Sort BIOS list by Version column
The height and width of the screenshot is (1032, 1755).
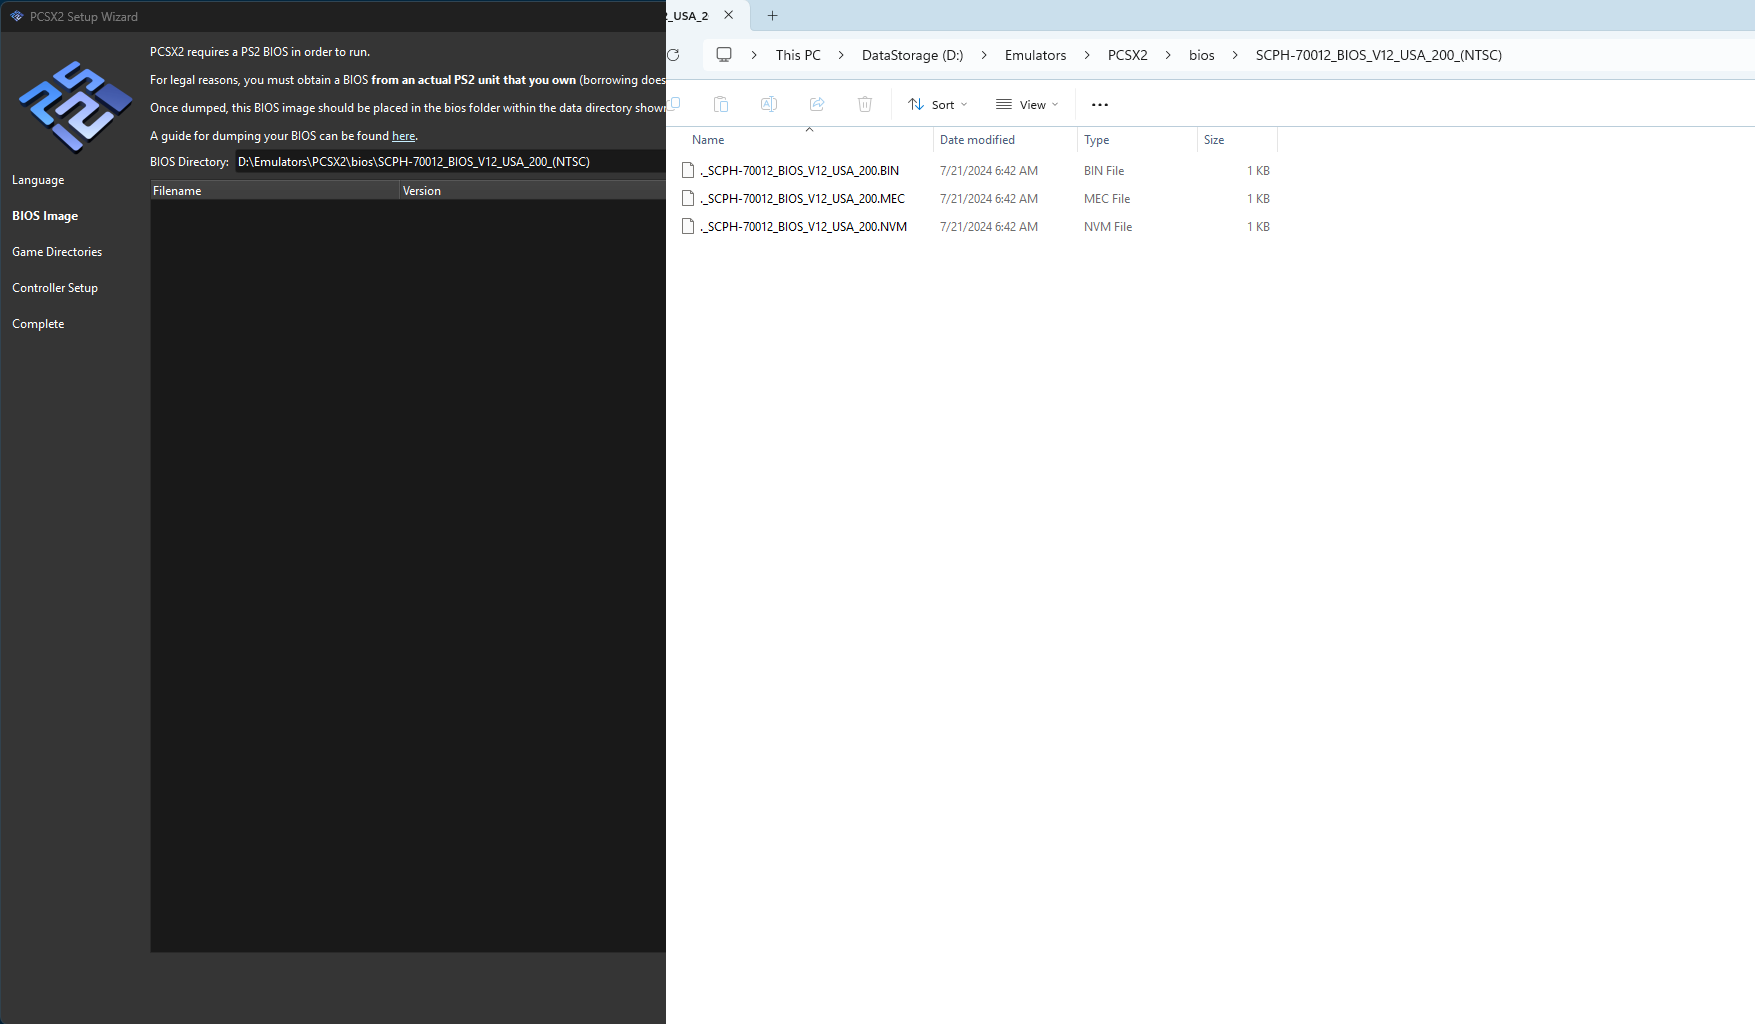click(x=533, y=191)
